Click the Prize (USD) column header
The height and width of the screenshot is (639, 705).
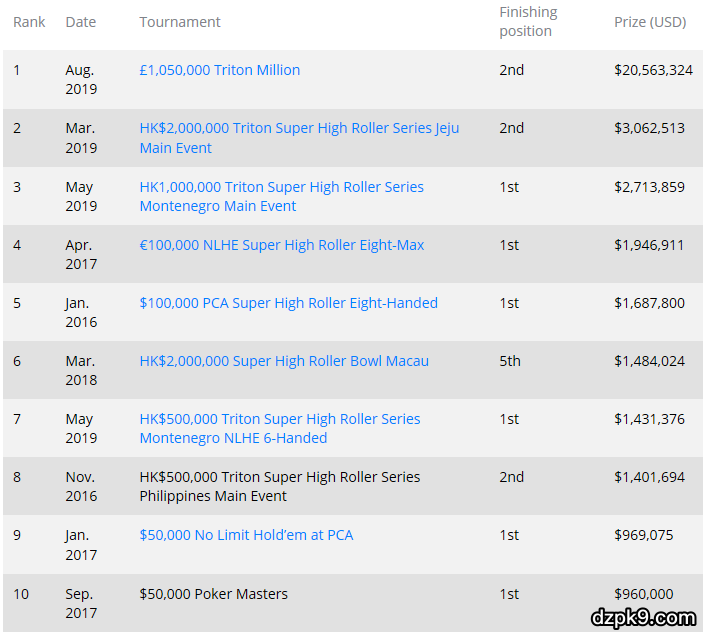tap(650, 22)
